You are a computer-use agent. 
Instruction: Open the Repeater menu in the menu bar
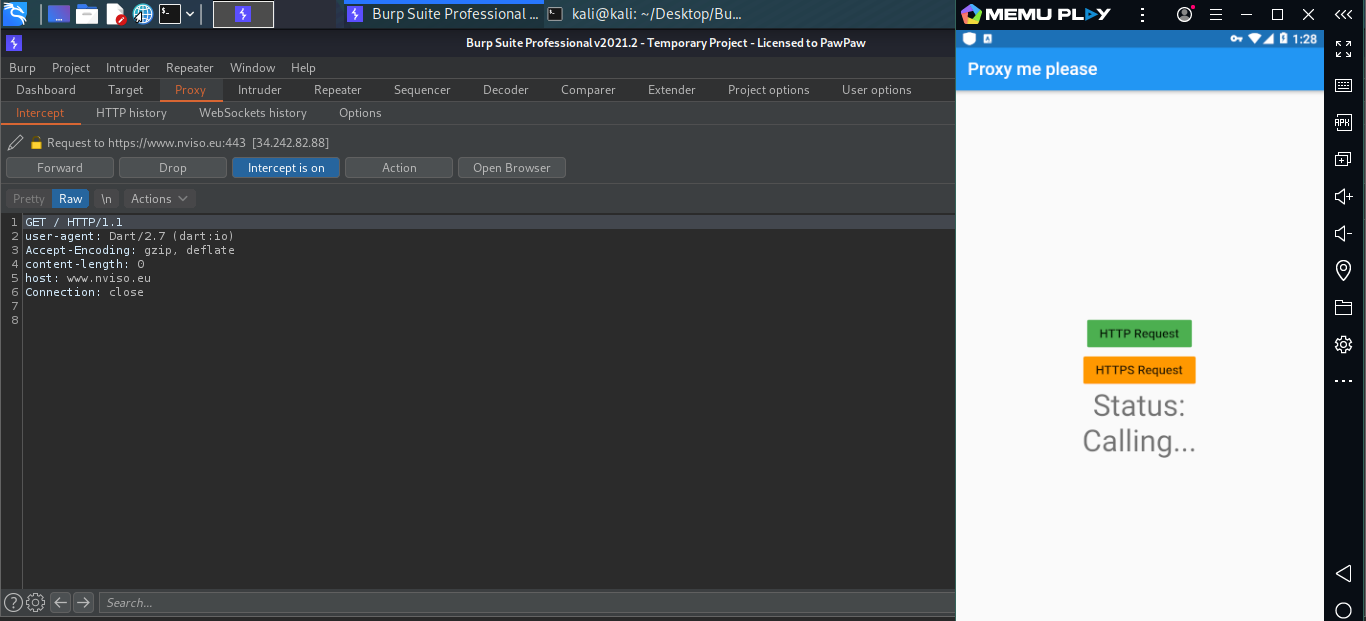[x=190, y=68]
